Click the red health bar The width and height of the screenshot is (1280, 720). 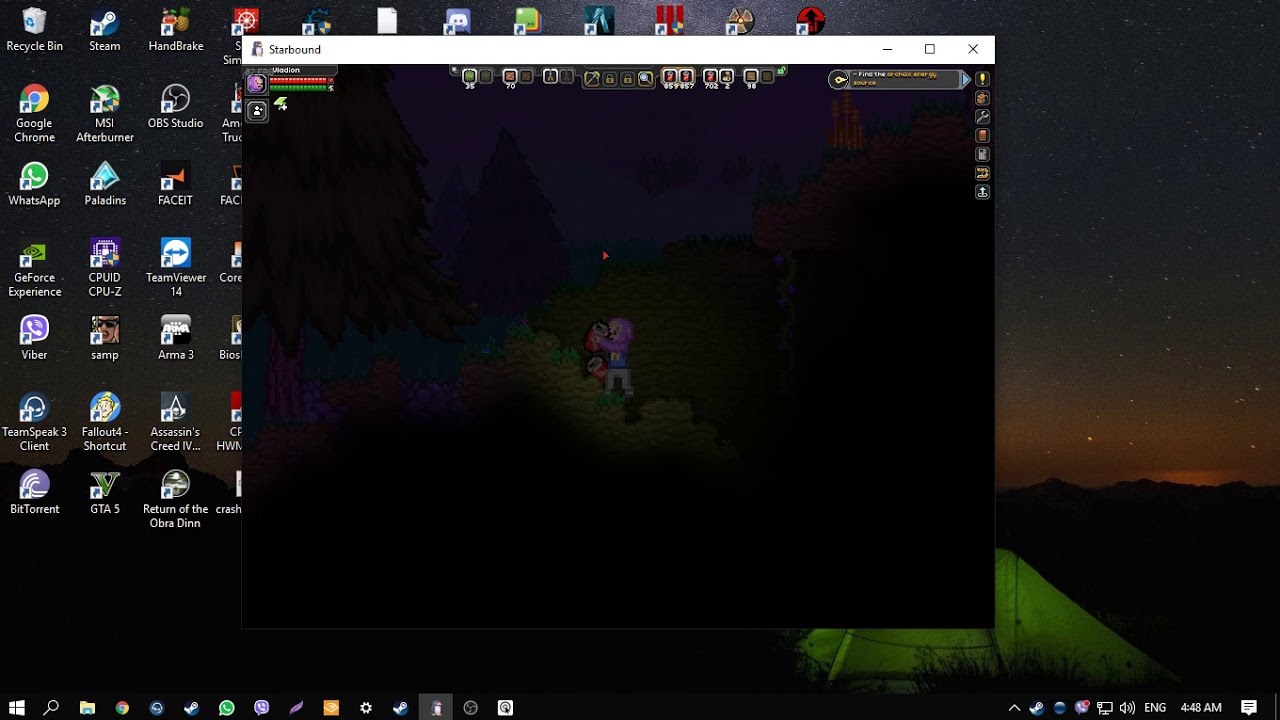(x=300, y=80)
